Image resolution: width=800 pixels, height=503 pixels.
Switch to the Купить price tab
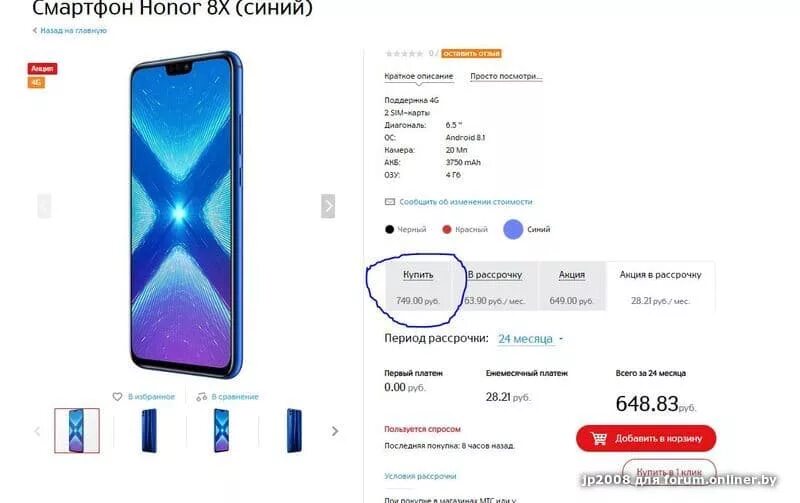coord(418,286)
